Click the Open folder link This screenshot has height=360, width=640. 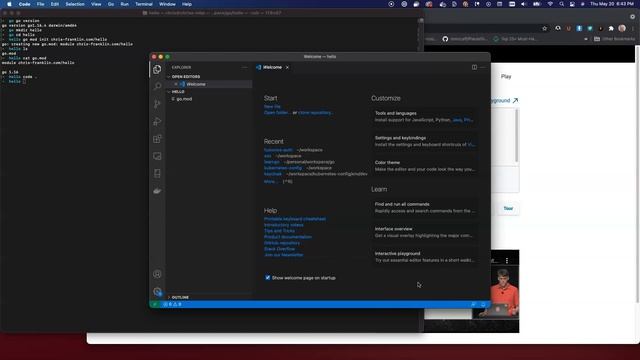click(x=277, y=113)
